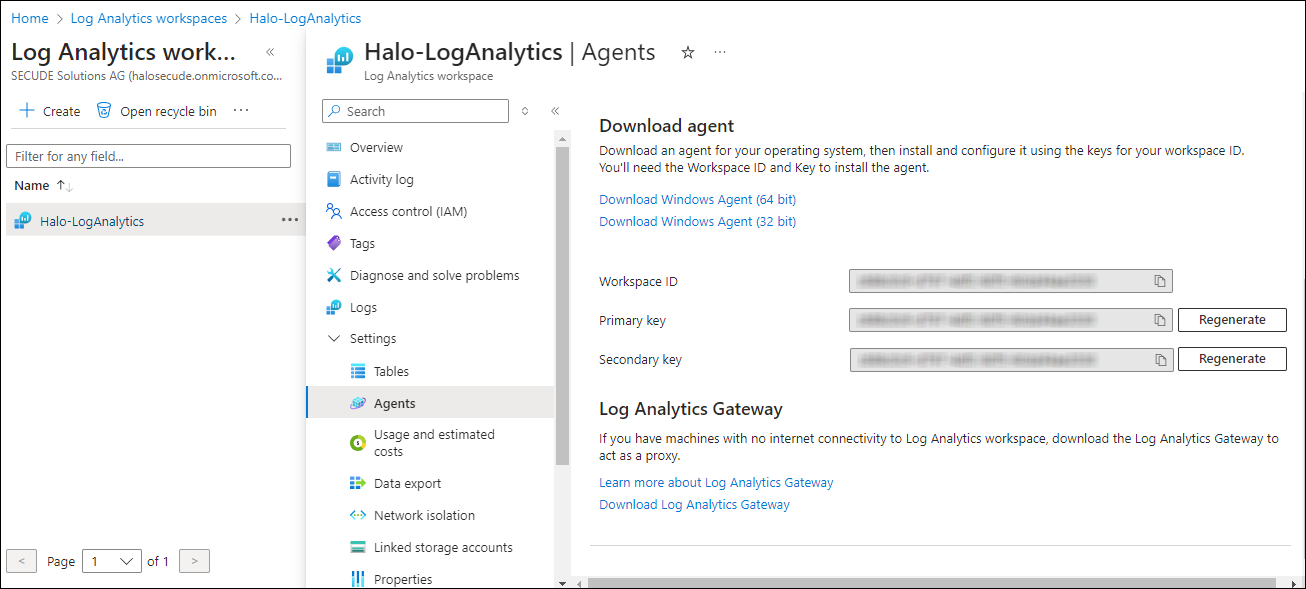Open Data export via its sidebar icon

(357, 483)
